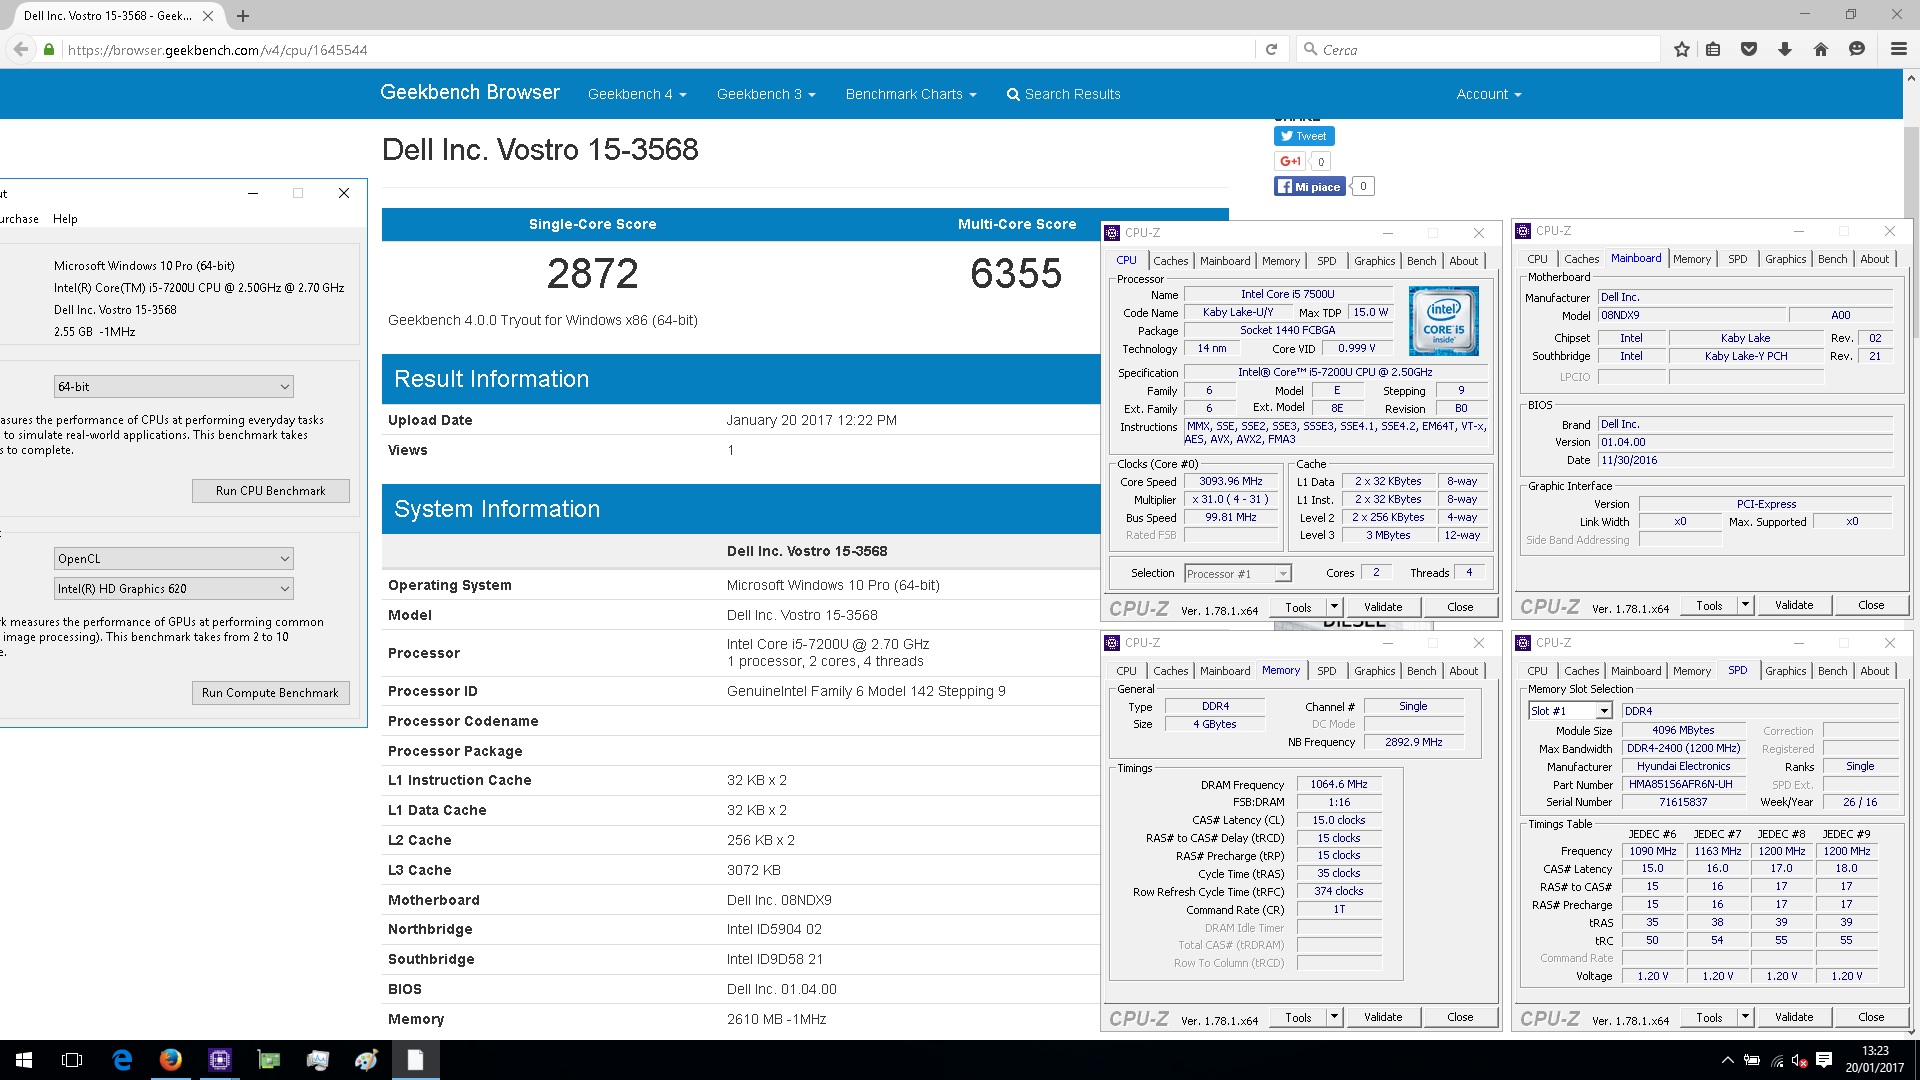Expand the Benchmark Charts dropdown

pyautogui.click(x=911, y=94)
